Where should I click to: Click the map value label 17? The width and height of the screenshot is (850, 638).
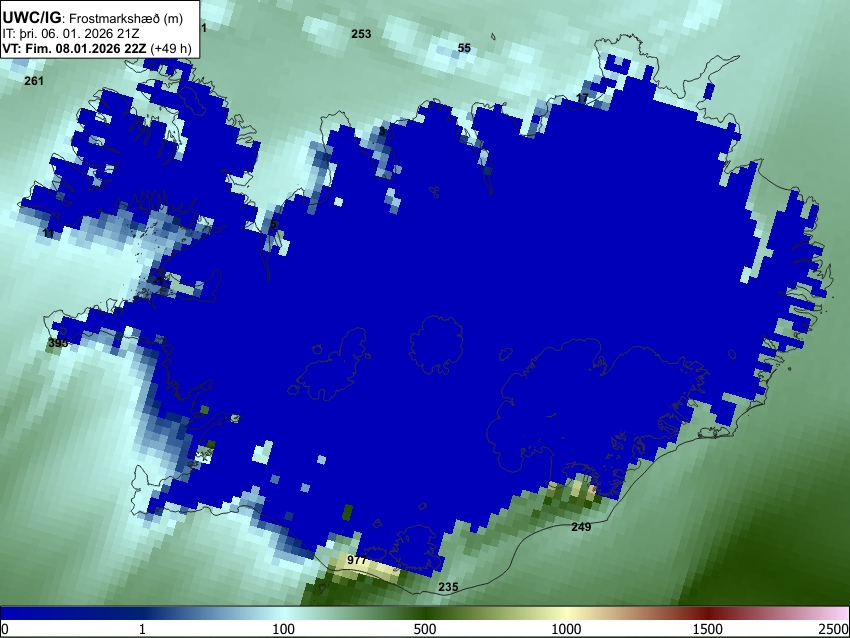click(582, 98)
